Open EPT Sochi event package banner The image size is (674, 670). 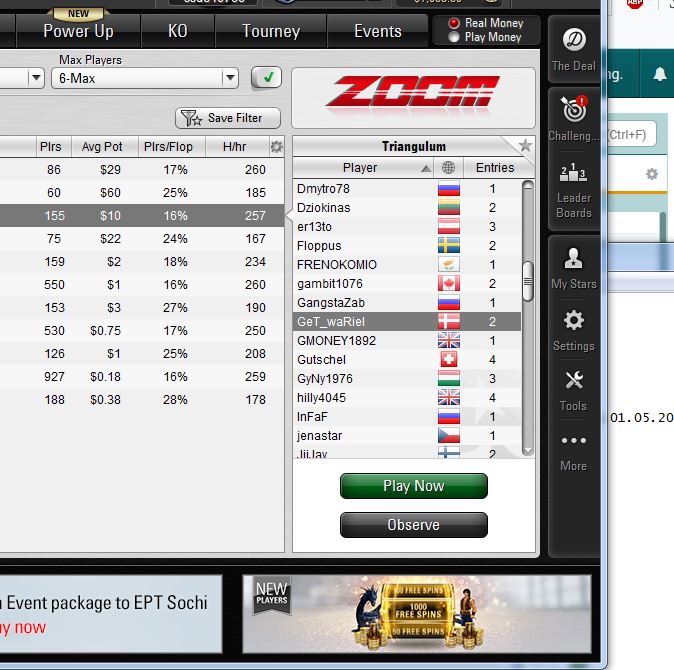110,614
